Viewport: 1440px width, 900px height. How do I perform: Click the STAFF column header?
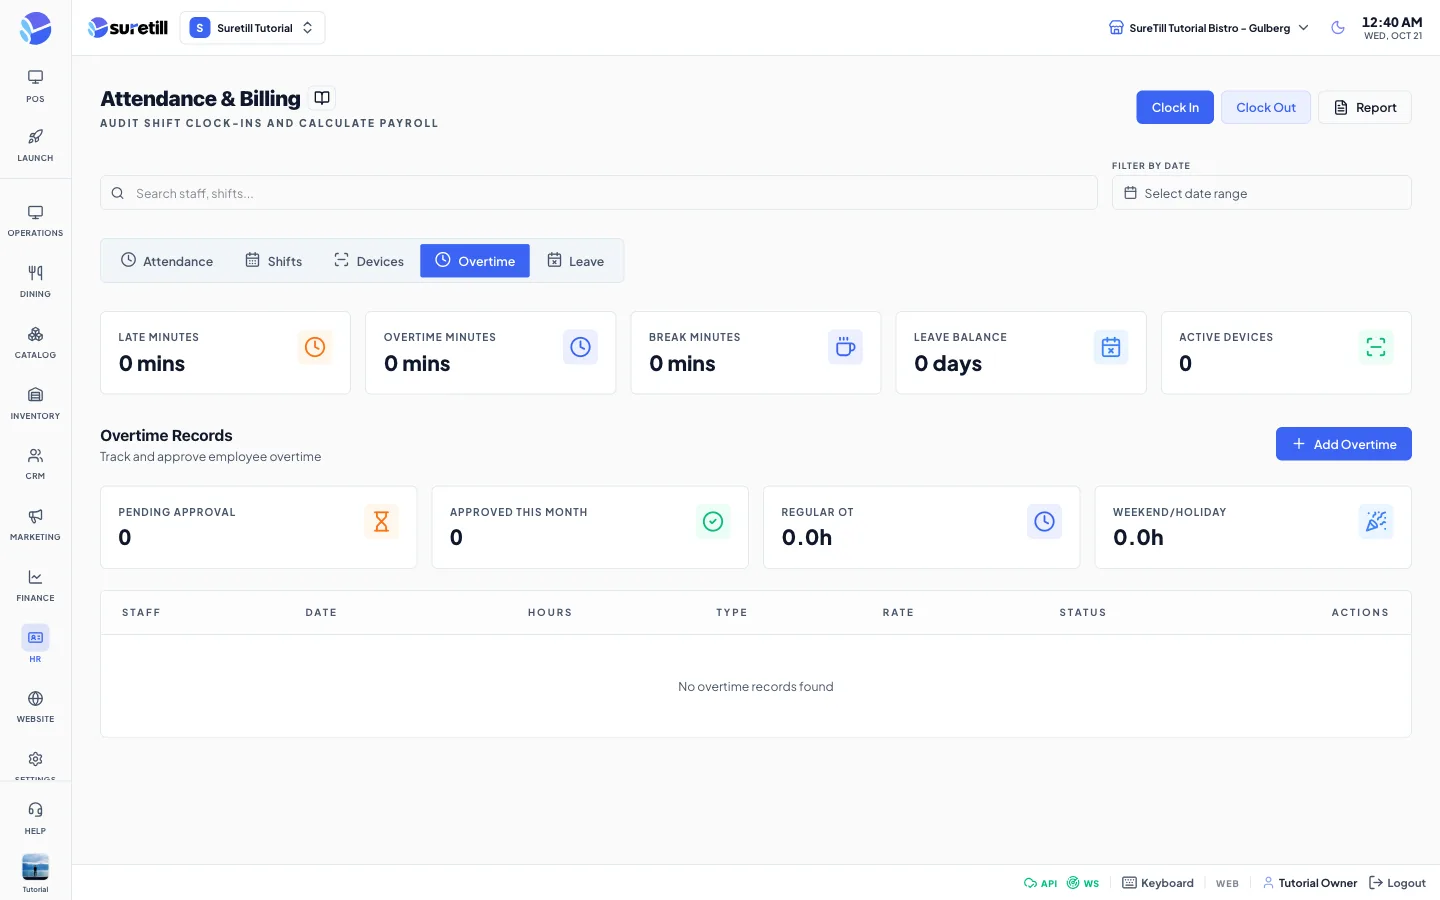(x=141, y=612)
